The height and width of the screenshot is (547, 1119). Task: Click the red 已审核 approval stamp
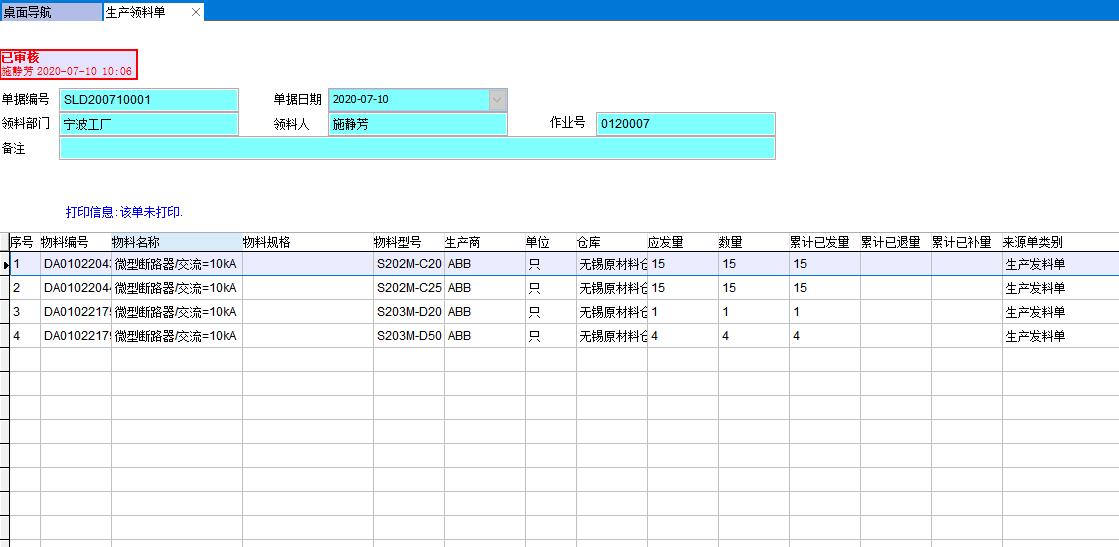pyautogui.click(x=68, y=64)
